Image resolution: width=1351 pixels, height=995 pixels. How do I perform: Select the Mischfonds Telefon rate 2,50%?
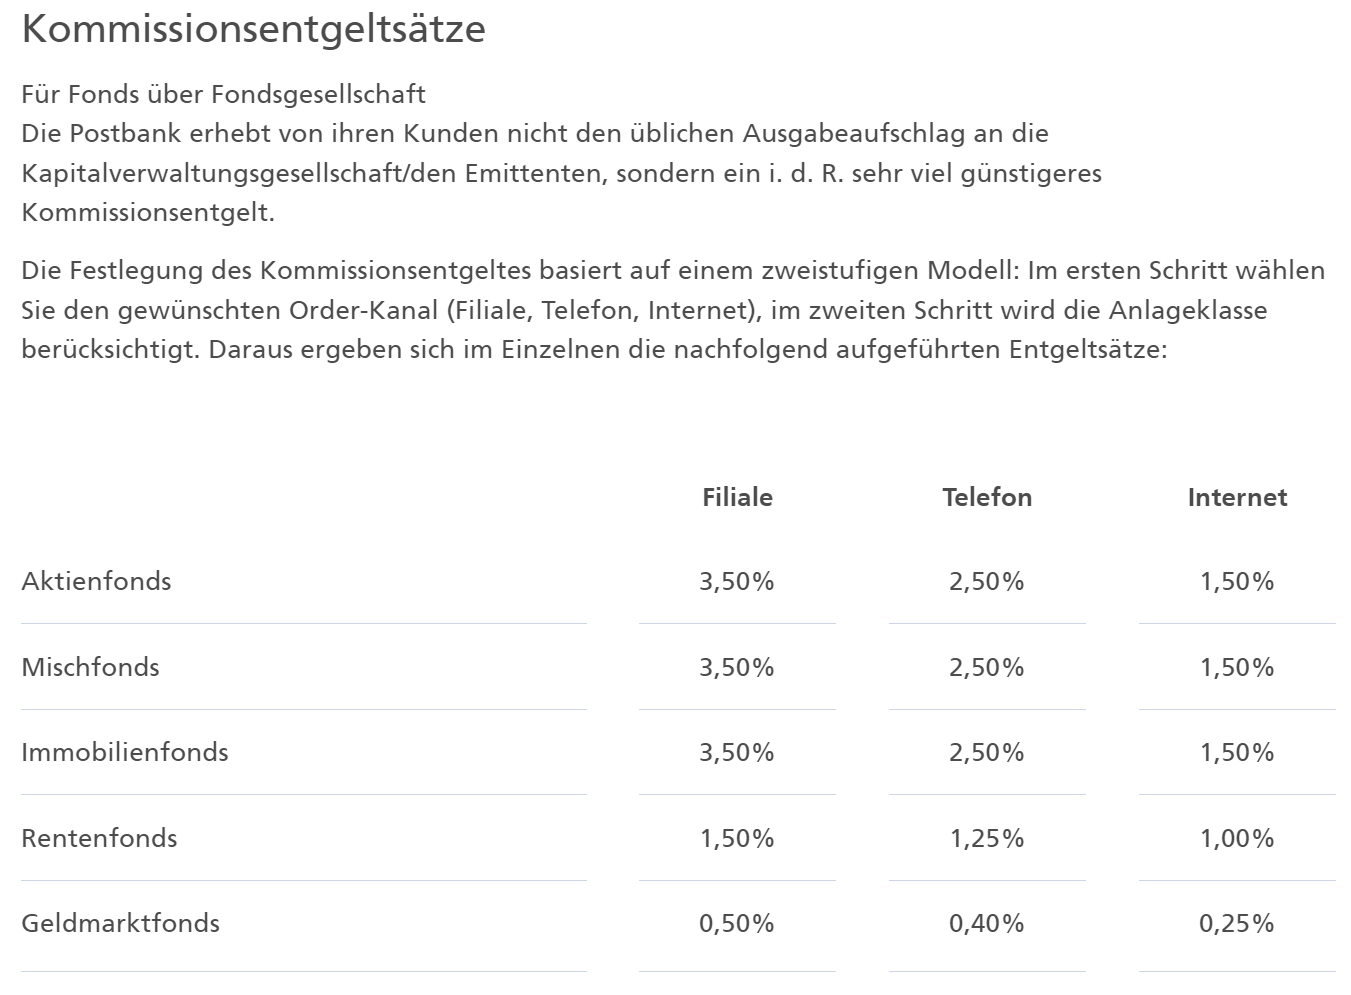coord(987,667)
